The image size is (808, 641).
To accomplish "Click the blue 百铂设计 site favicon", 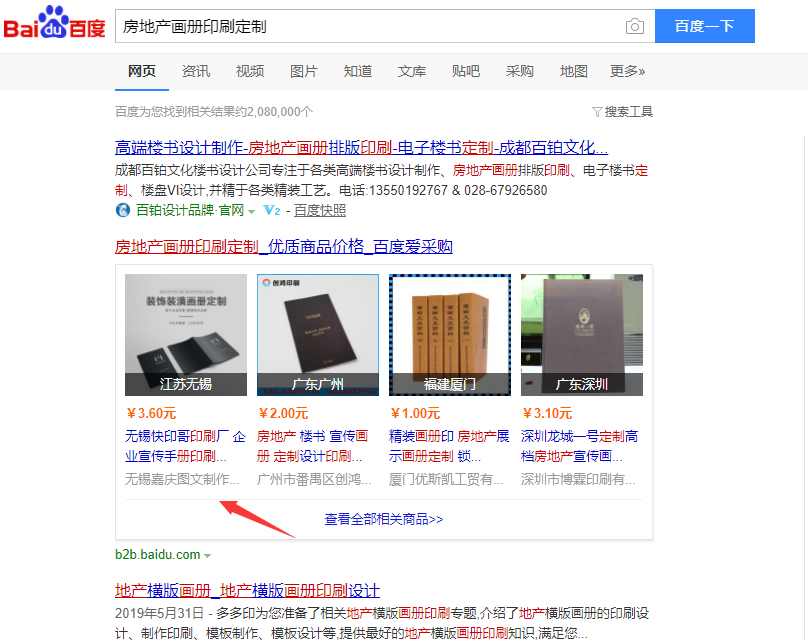I will [123, 210].
